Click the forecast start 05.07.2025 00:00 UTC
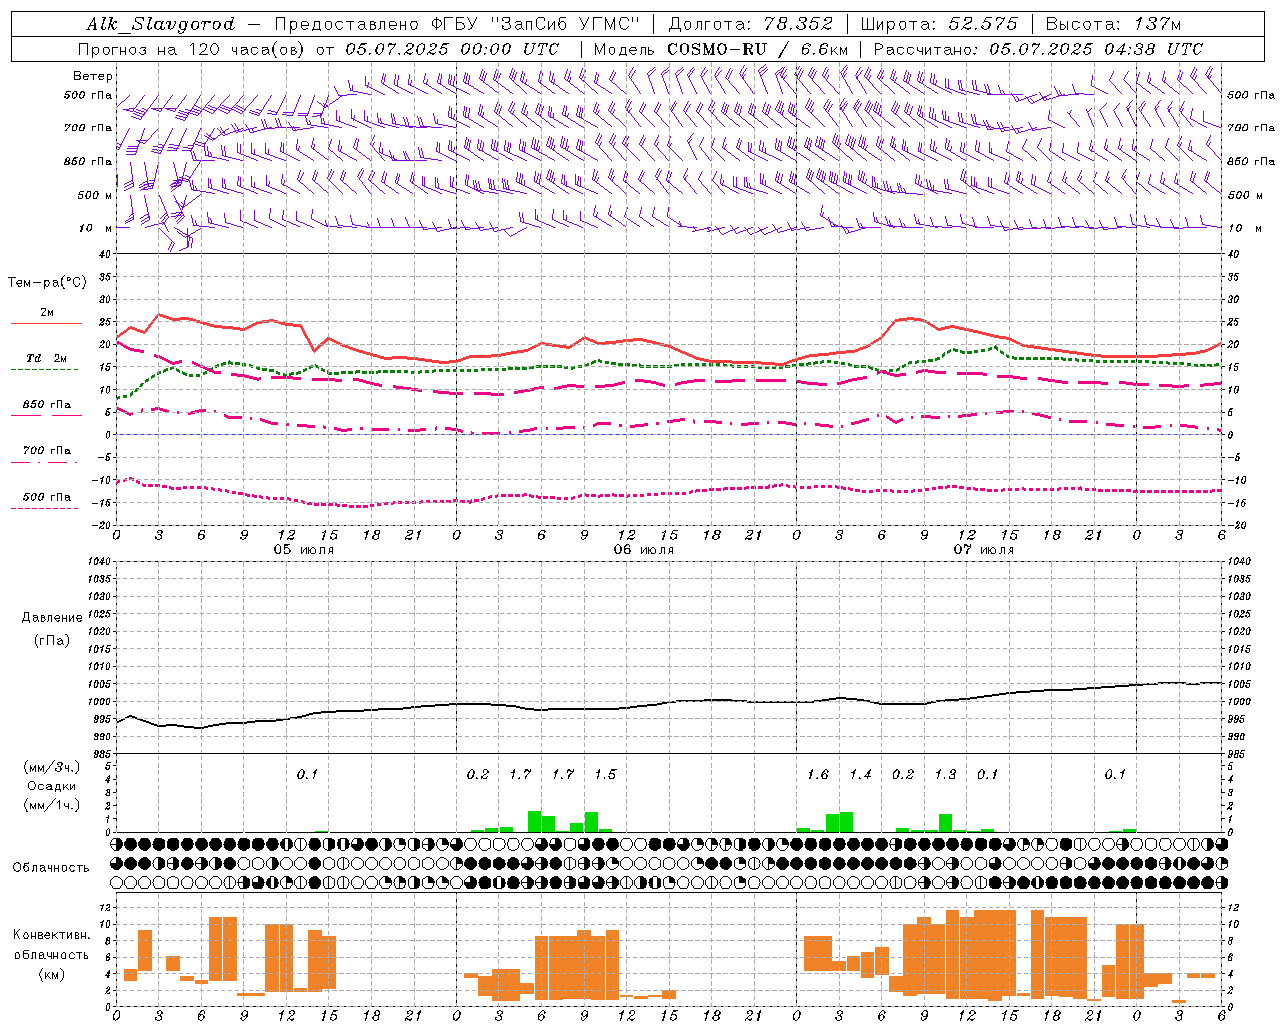Screen dimensions: 1280x1024 click(x=453, y=49)
